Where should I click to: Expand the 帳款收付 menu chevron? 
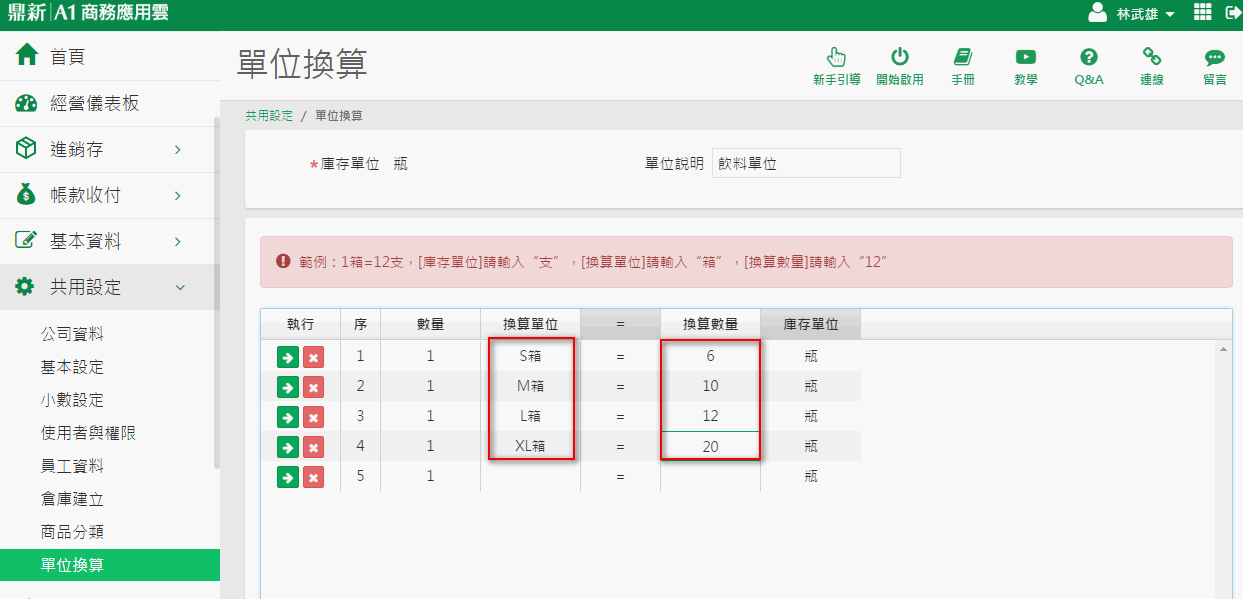(178, 196)
